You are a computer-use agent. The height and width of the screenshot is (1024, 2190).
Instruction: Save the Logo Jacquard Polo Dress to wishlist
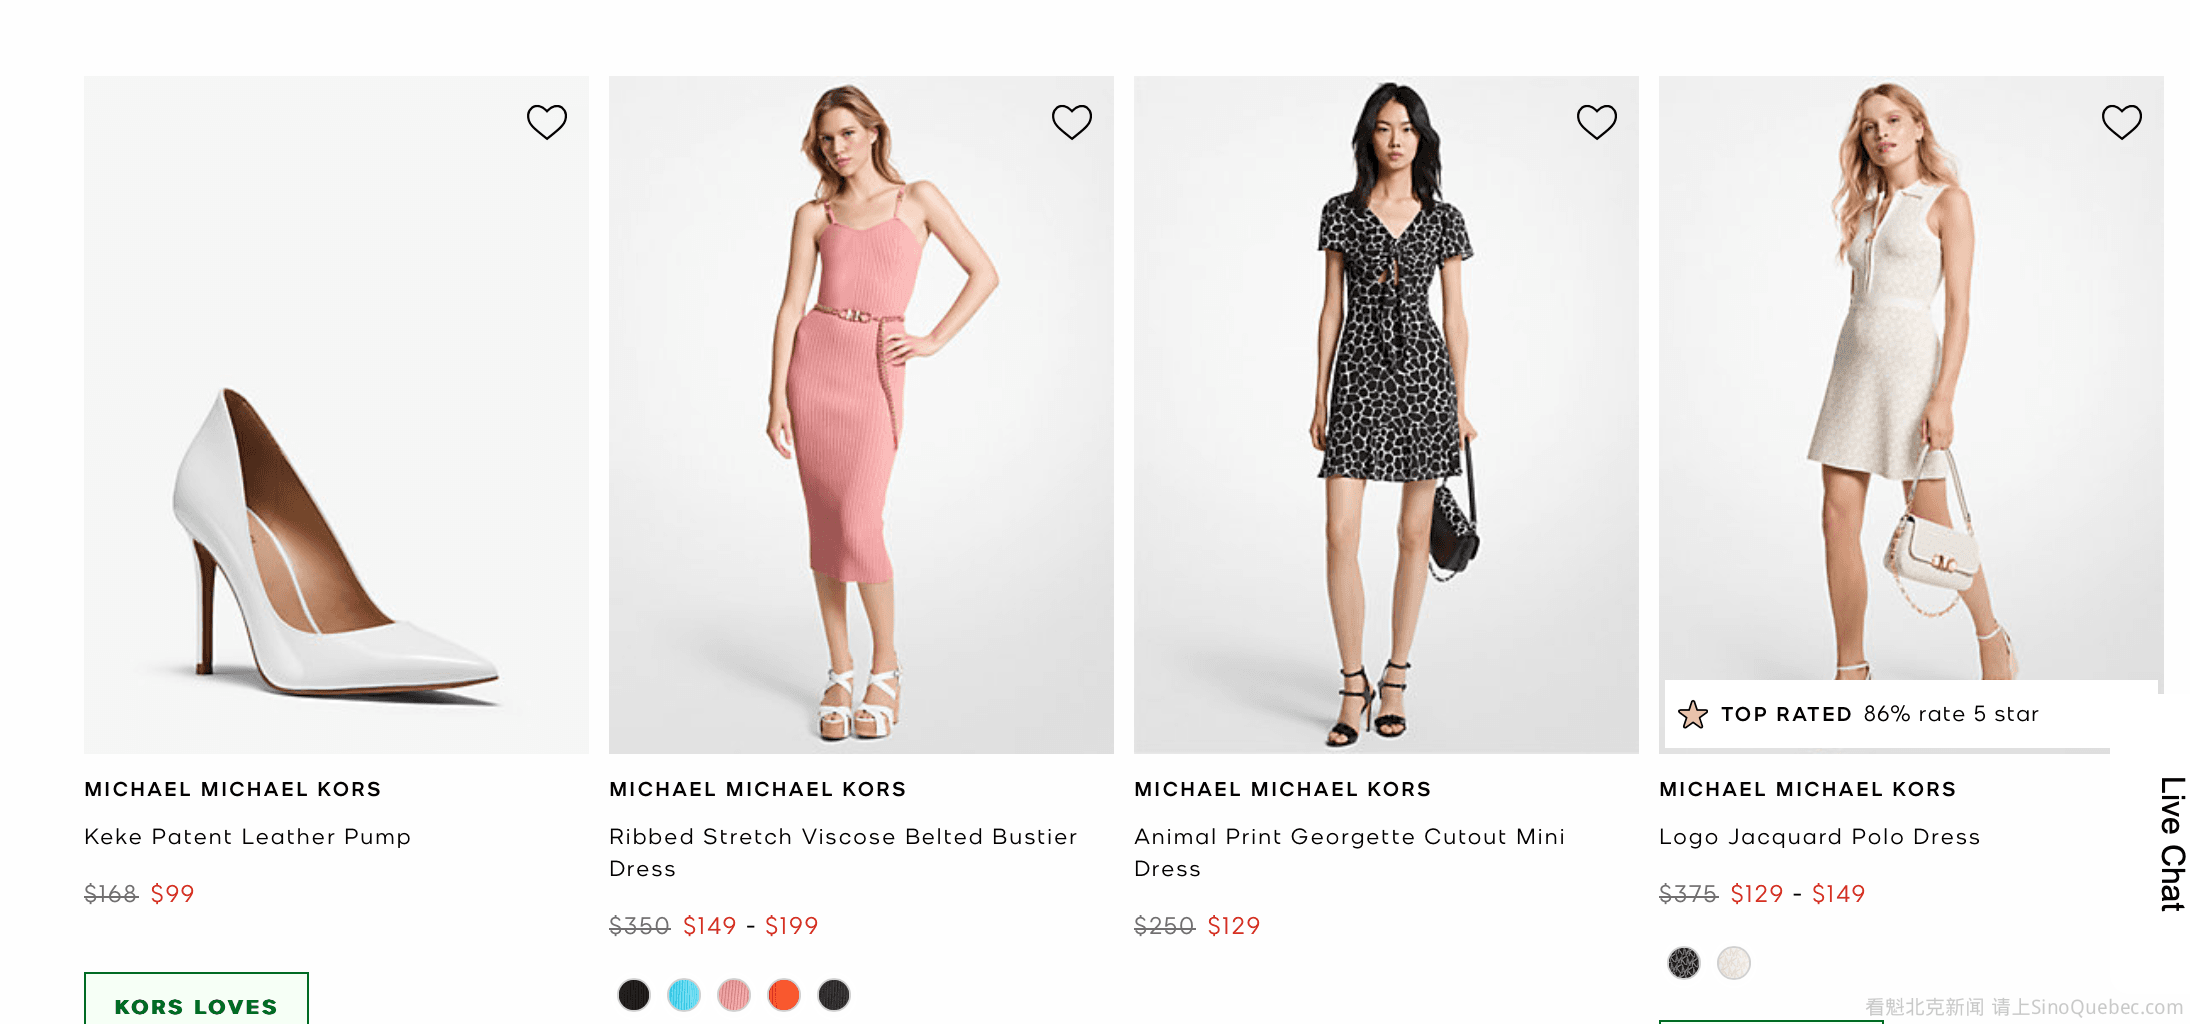[x=2122, y=122]
